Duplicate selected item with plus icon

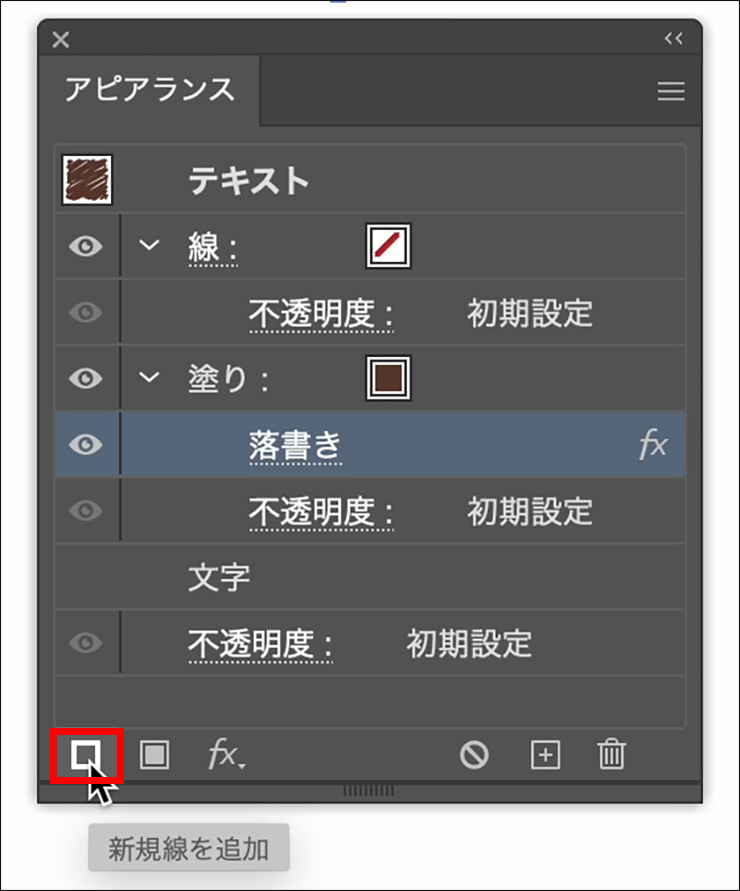pos(545,755)
